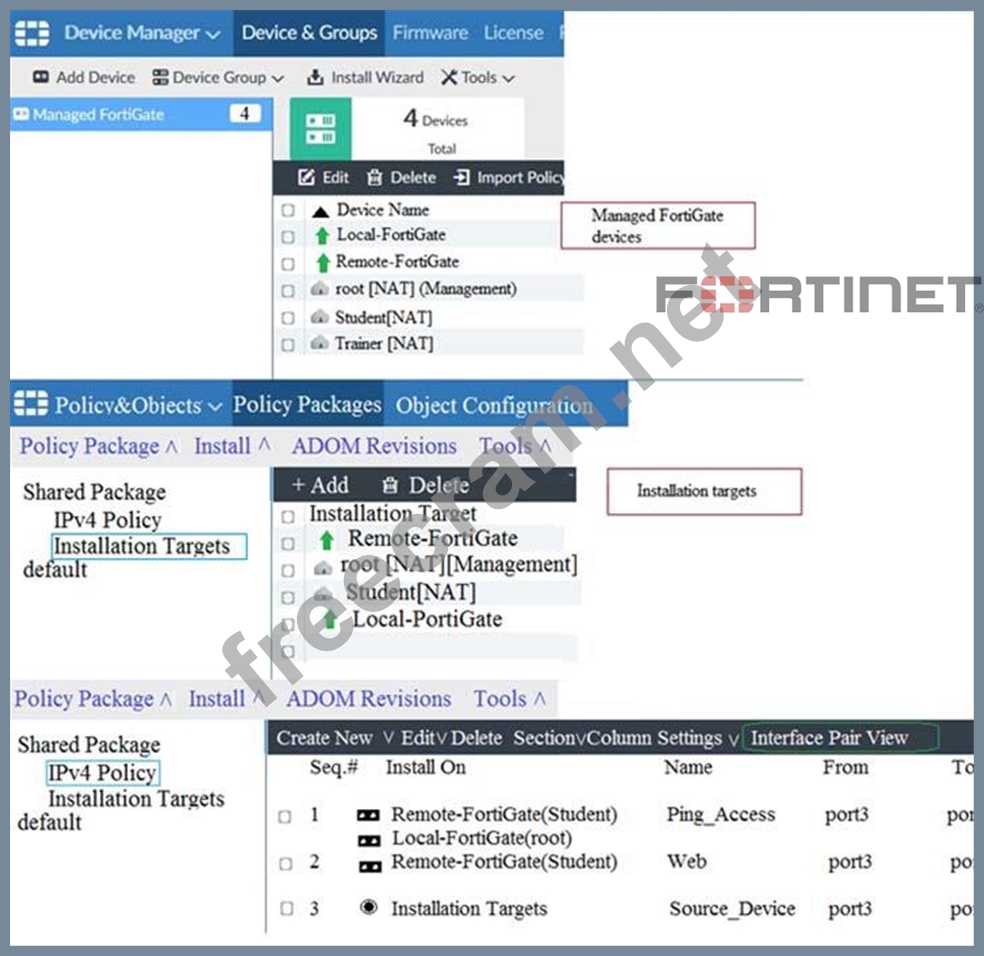
Task: Click the device icon beside Remote-FortiGate(Student) for Web policy
Action: (x=370, y=866)
